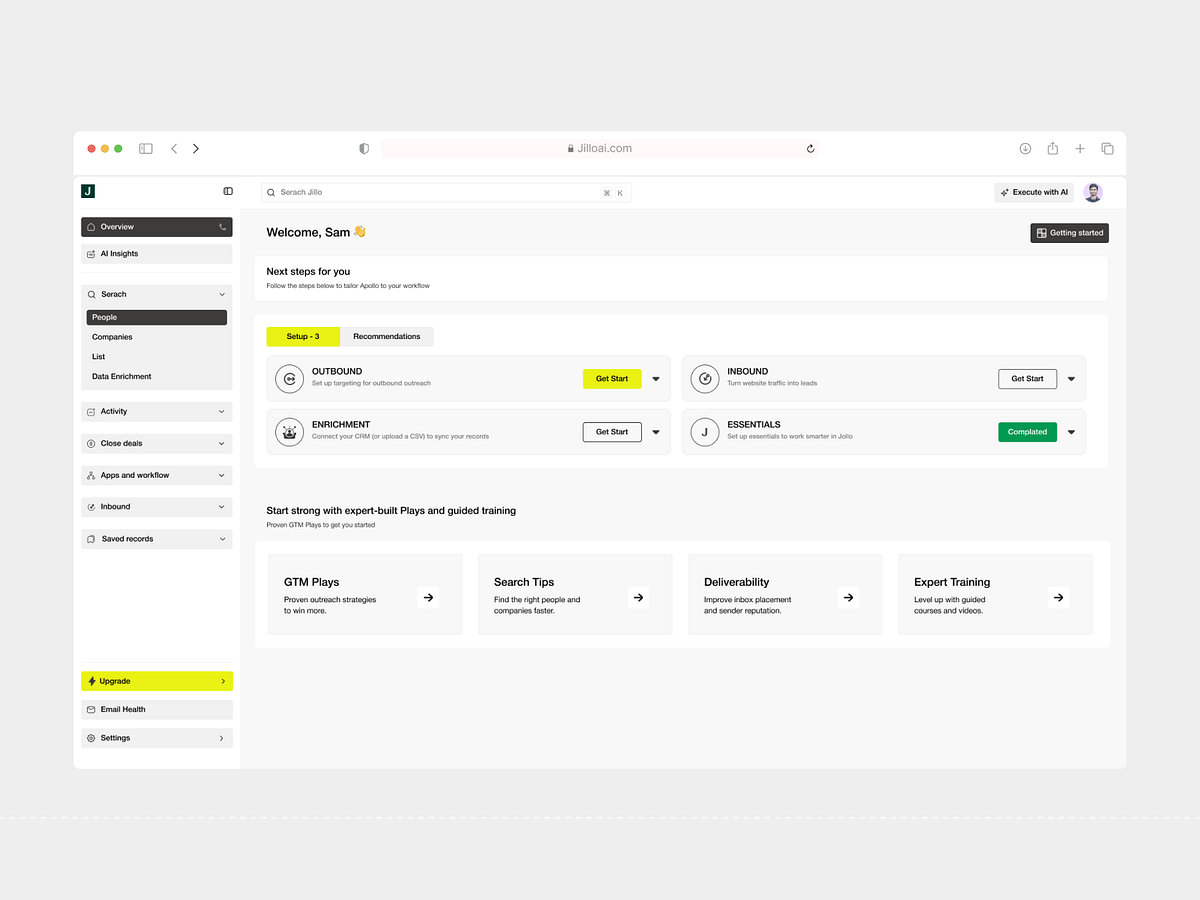This screenshot has width=1200, height=900.
Task: Open GTM Plays arrow button
Action: [x=428, y=597]
